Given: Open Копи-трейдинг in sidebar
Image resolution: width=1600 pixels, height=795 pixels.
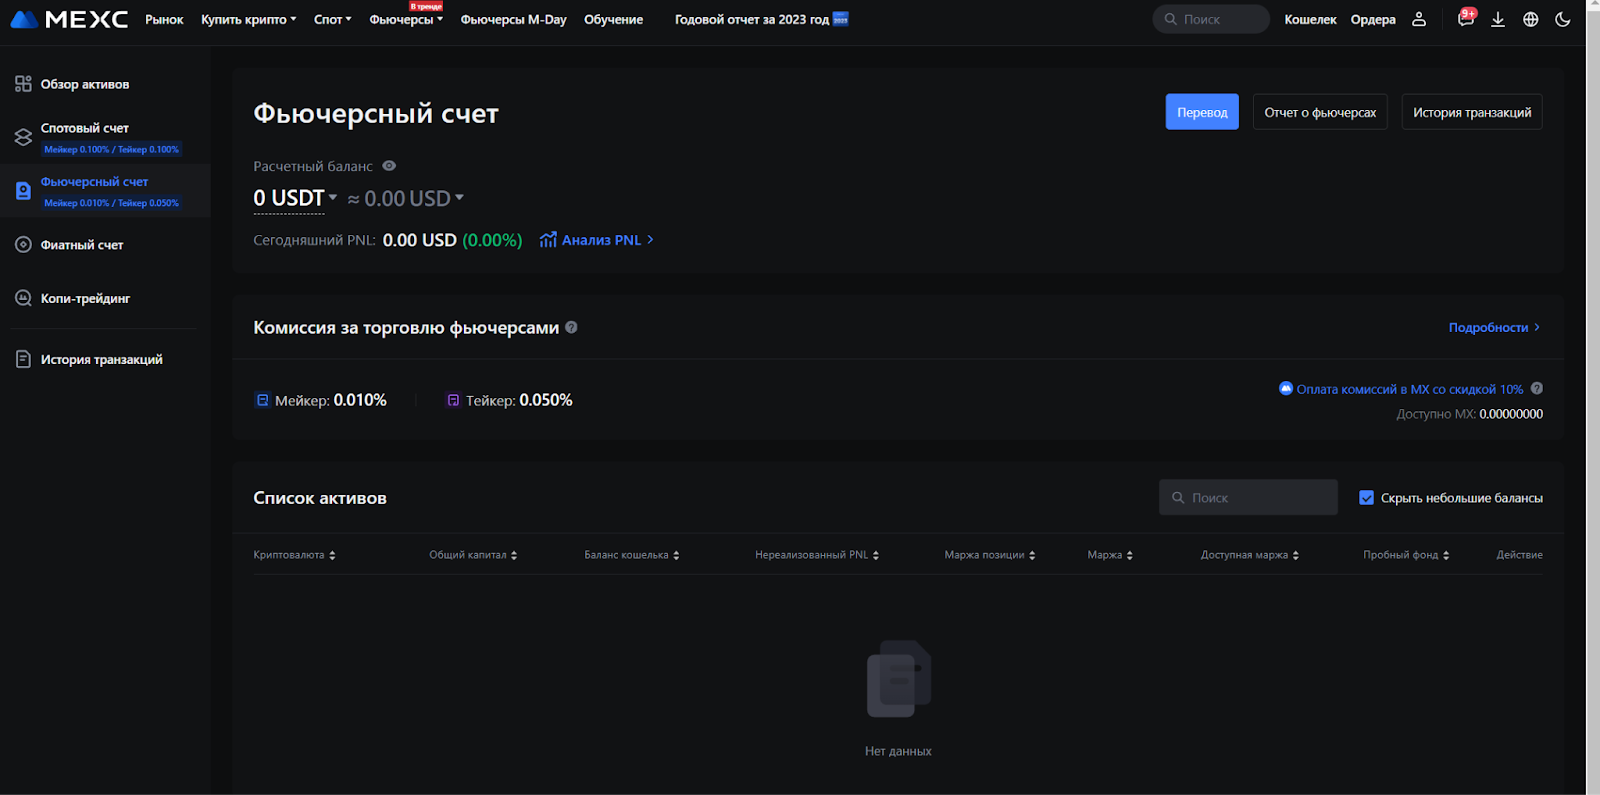Looking at the screenshot, I should point(85,298).
